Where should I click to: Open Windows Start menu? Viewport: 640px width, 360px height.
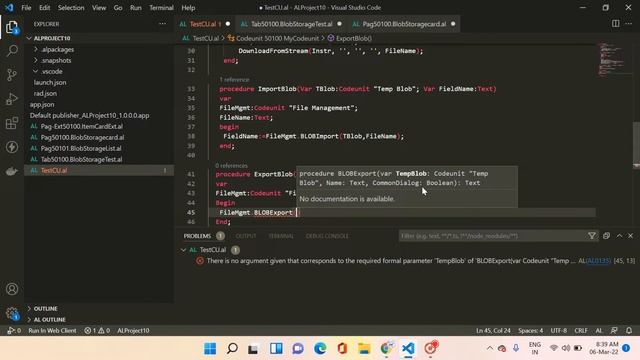coord(210,348)
